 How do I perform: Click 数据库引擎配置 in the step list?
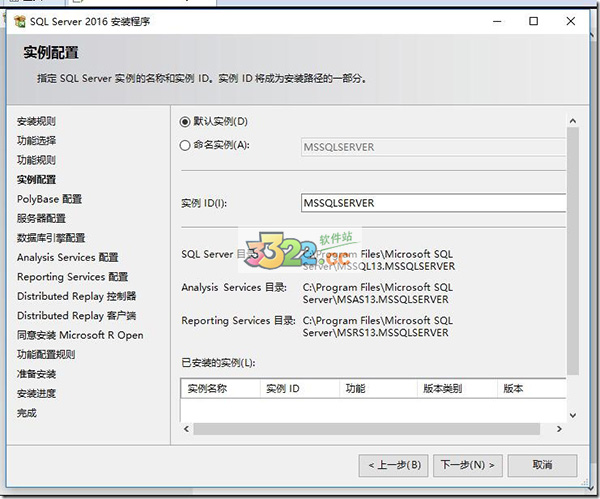pos(51,238)
